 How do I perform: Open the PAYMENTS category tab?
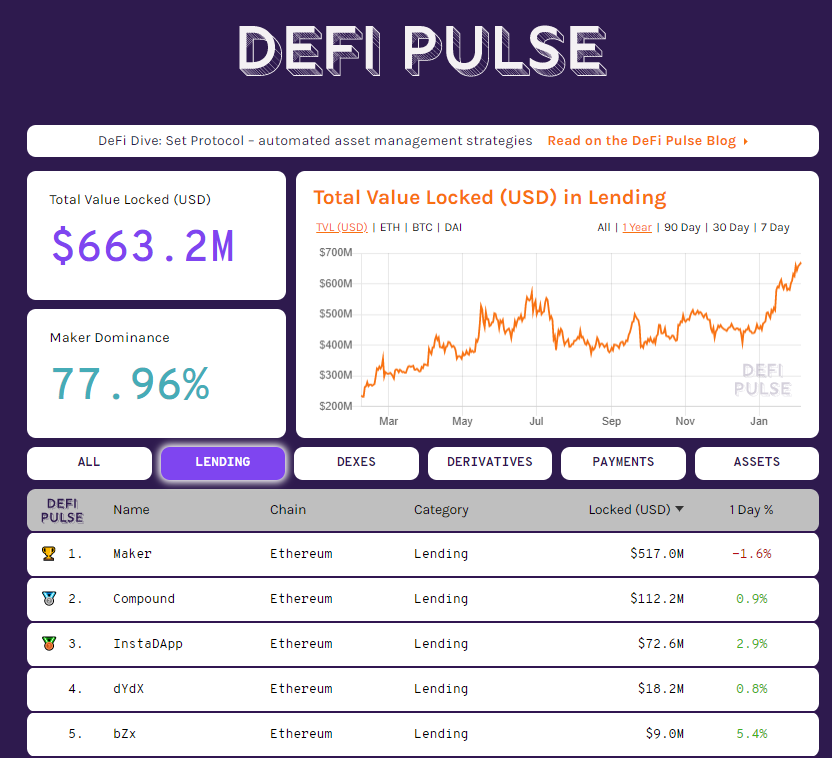click(x=623, y=463)
